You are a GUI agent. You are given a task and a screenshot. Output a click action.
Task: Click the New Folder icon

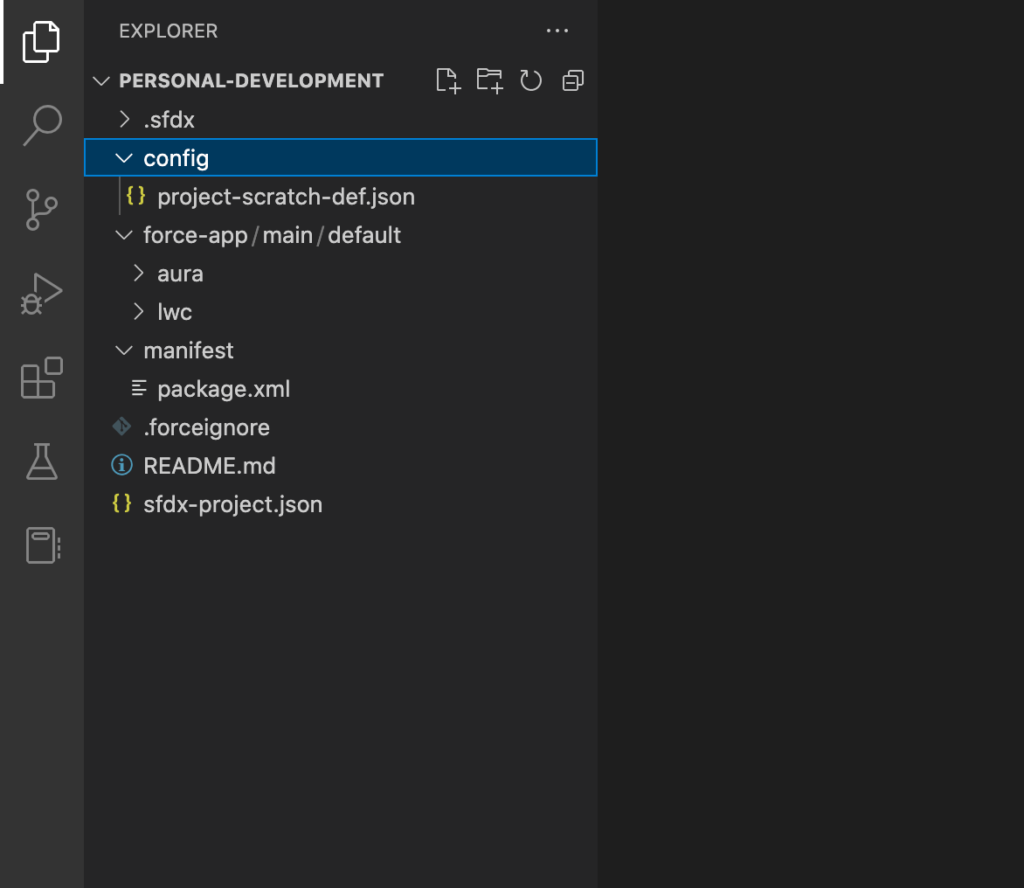coord(489,81)
